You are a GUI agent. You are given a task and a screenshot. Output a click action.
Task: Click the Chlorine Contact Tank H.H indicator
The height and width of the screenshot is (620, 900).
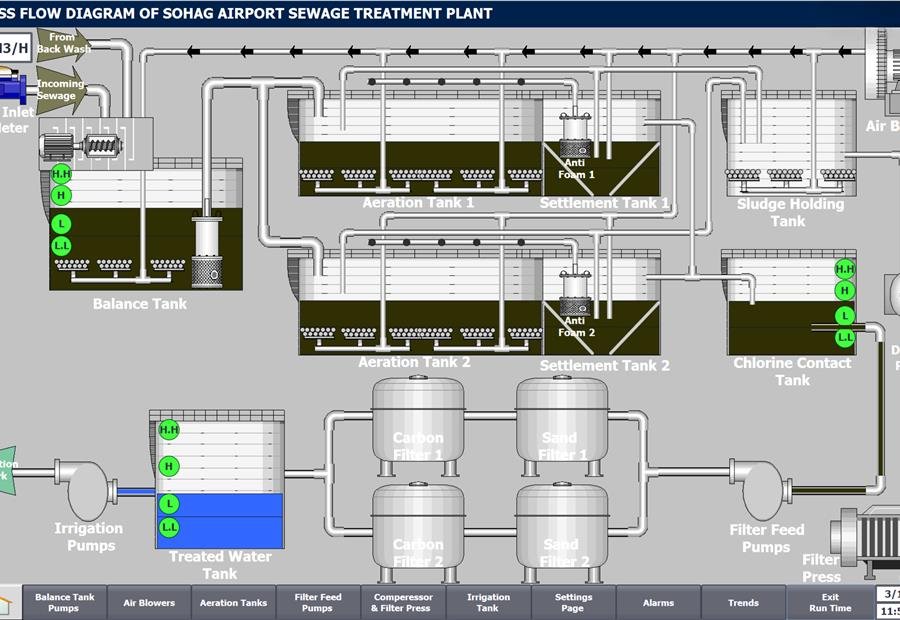click(844, 269)
